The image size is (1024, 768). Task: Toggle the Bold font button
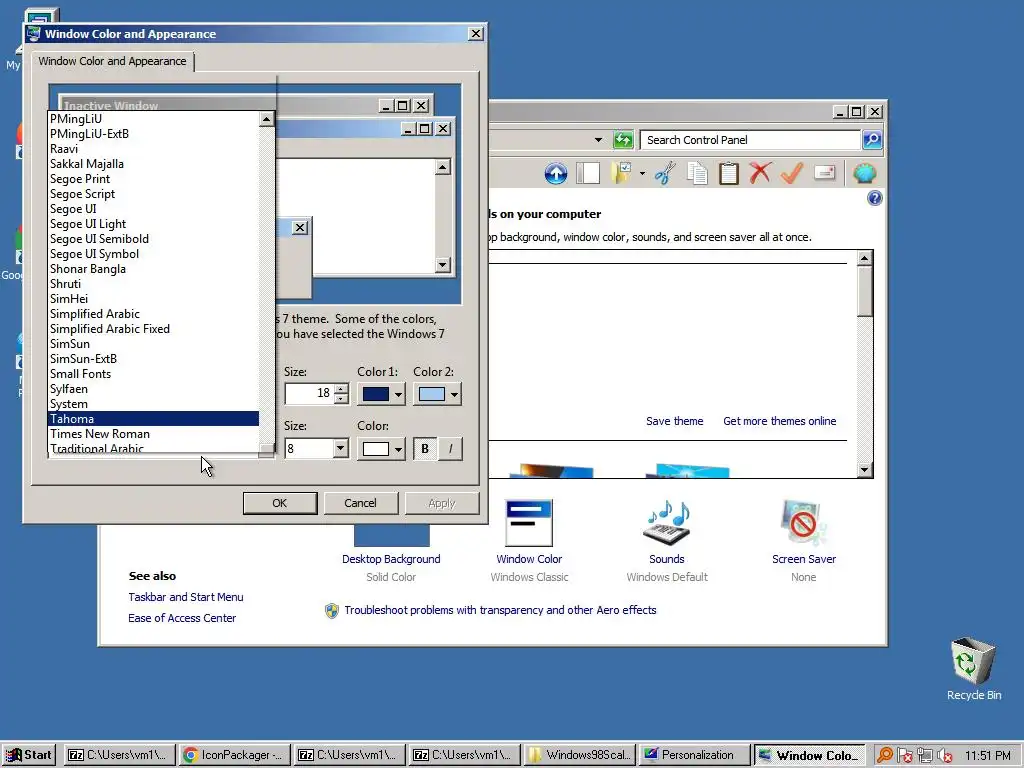point(425,449)
